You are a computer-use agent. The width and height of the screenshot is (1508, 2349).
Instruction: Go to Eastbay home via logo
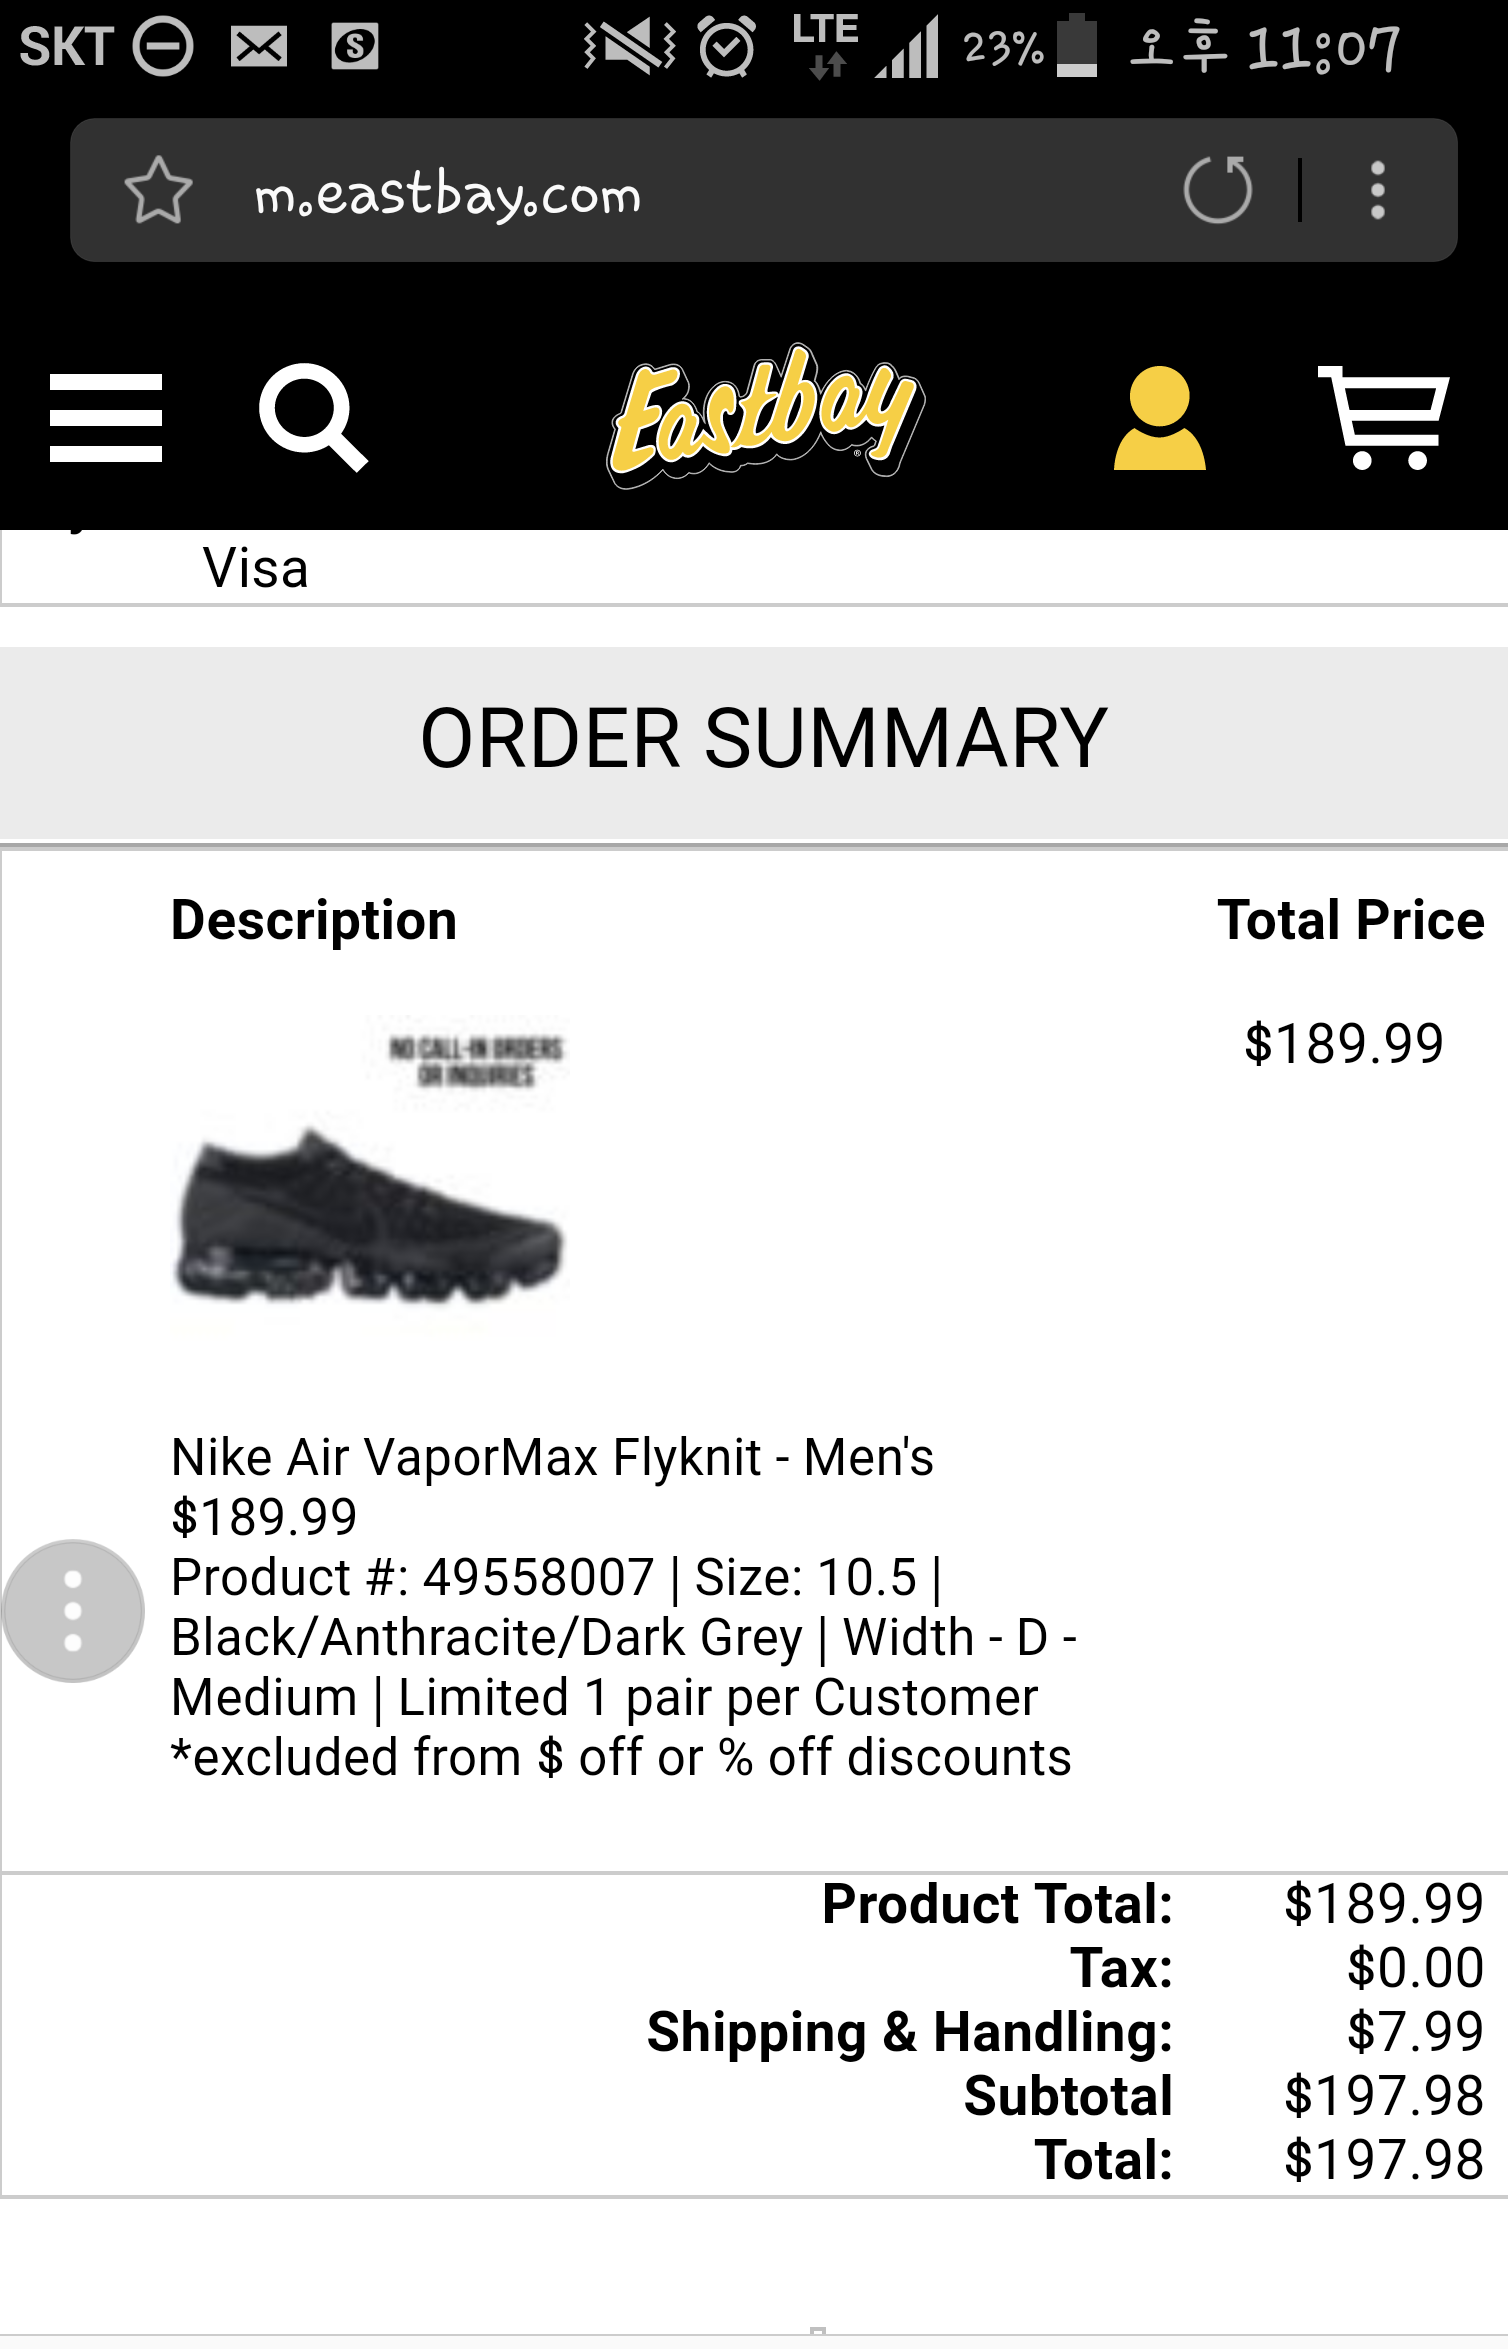coord(764,416)
